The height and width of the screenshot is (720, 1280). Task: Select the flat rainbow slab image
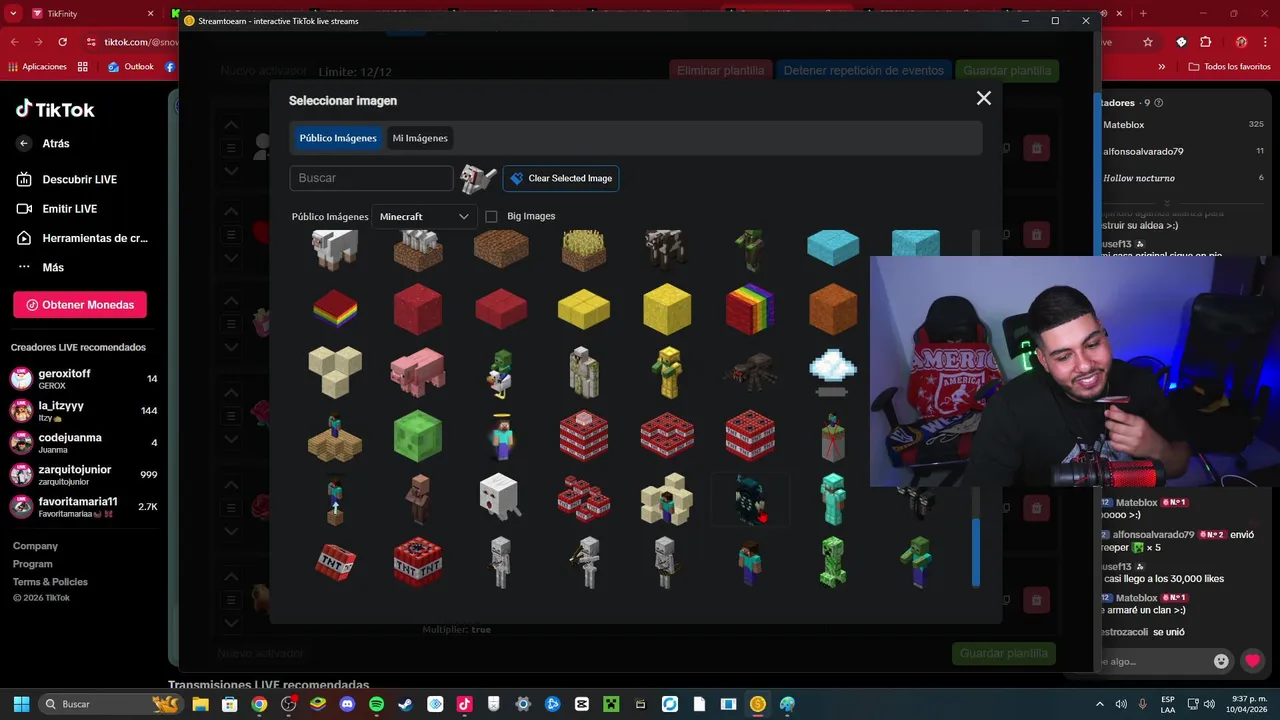[335, 308]
